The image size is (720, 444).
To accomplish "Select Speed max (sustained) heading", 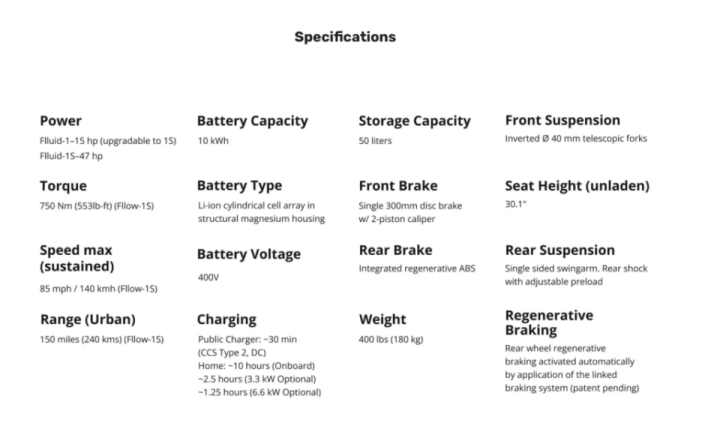I will coord(77,258).
